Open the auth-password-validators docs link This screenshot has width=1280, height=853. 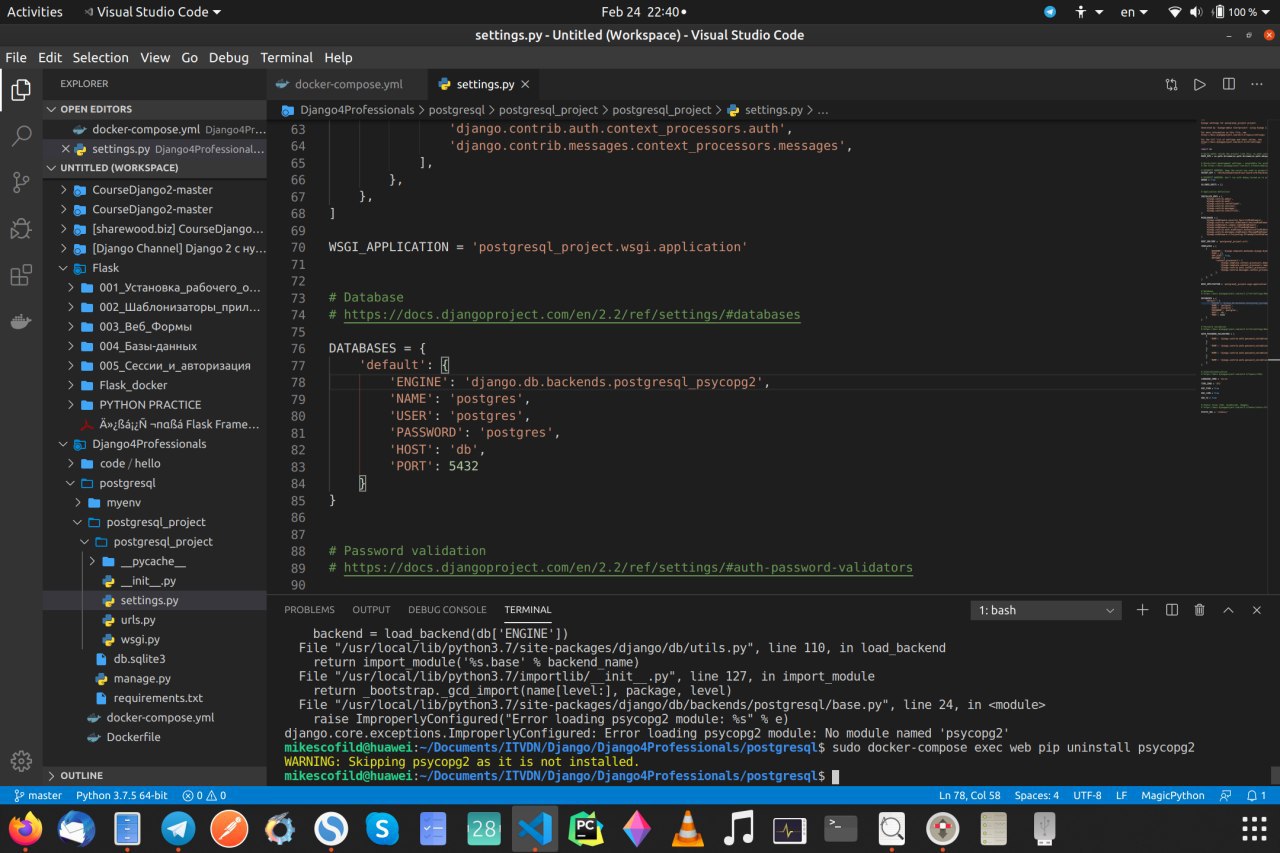(628, 567)
